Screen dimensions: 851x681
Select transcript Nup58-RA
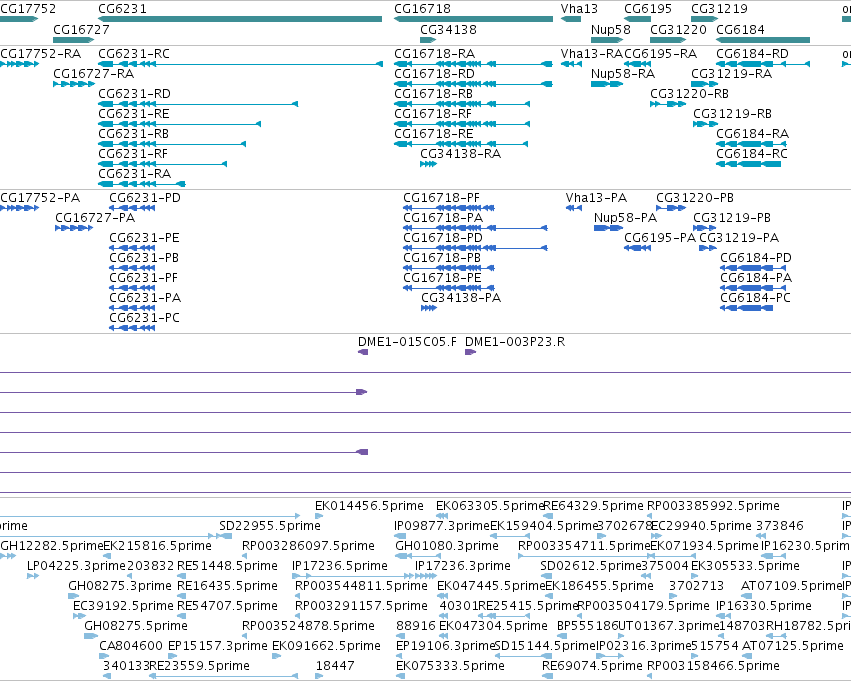pyautogui.click(x=623, y=73)
